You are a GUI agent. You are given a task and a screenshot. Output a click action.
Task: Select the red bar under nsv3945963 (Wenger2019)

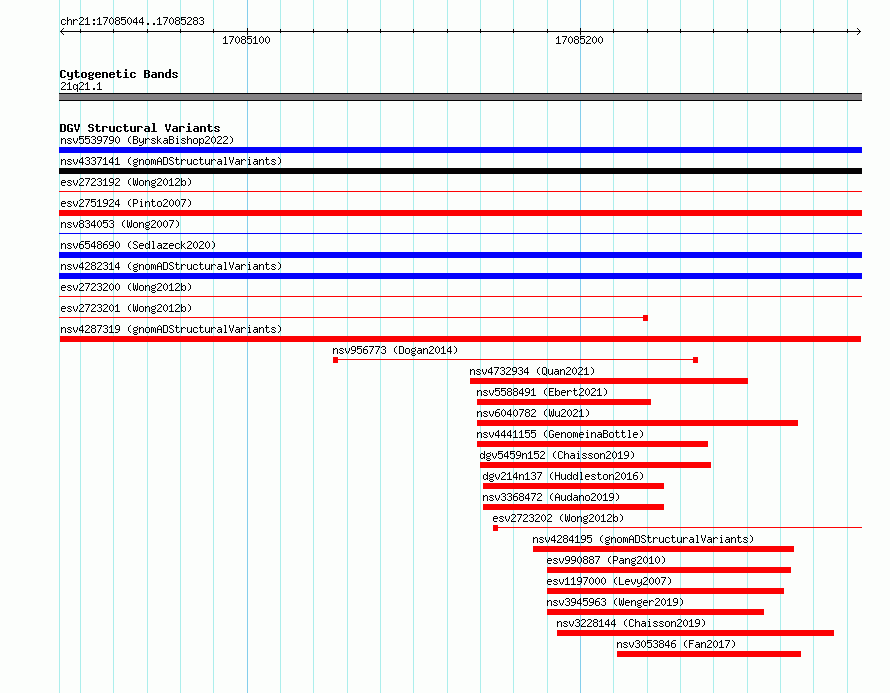point(656,612)
